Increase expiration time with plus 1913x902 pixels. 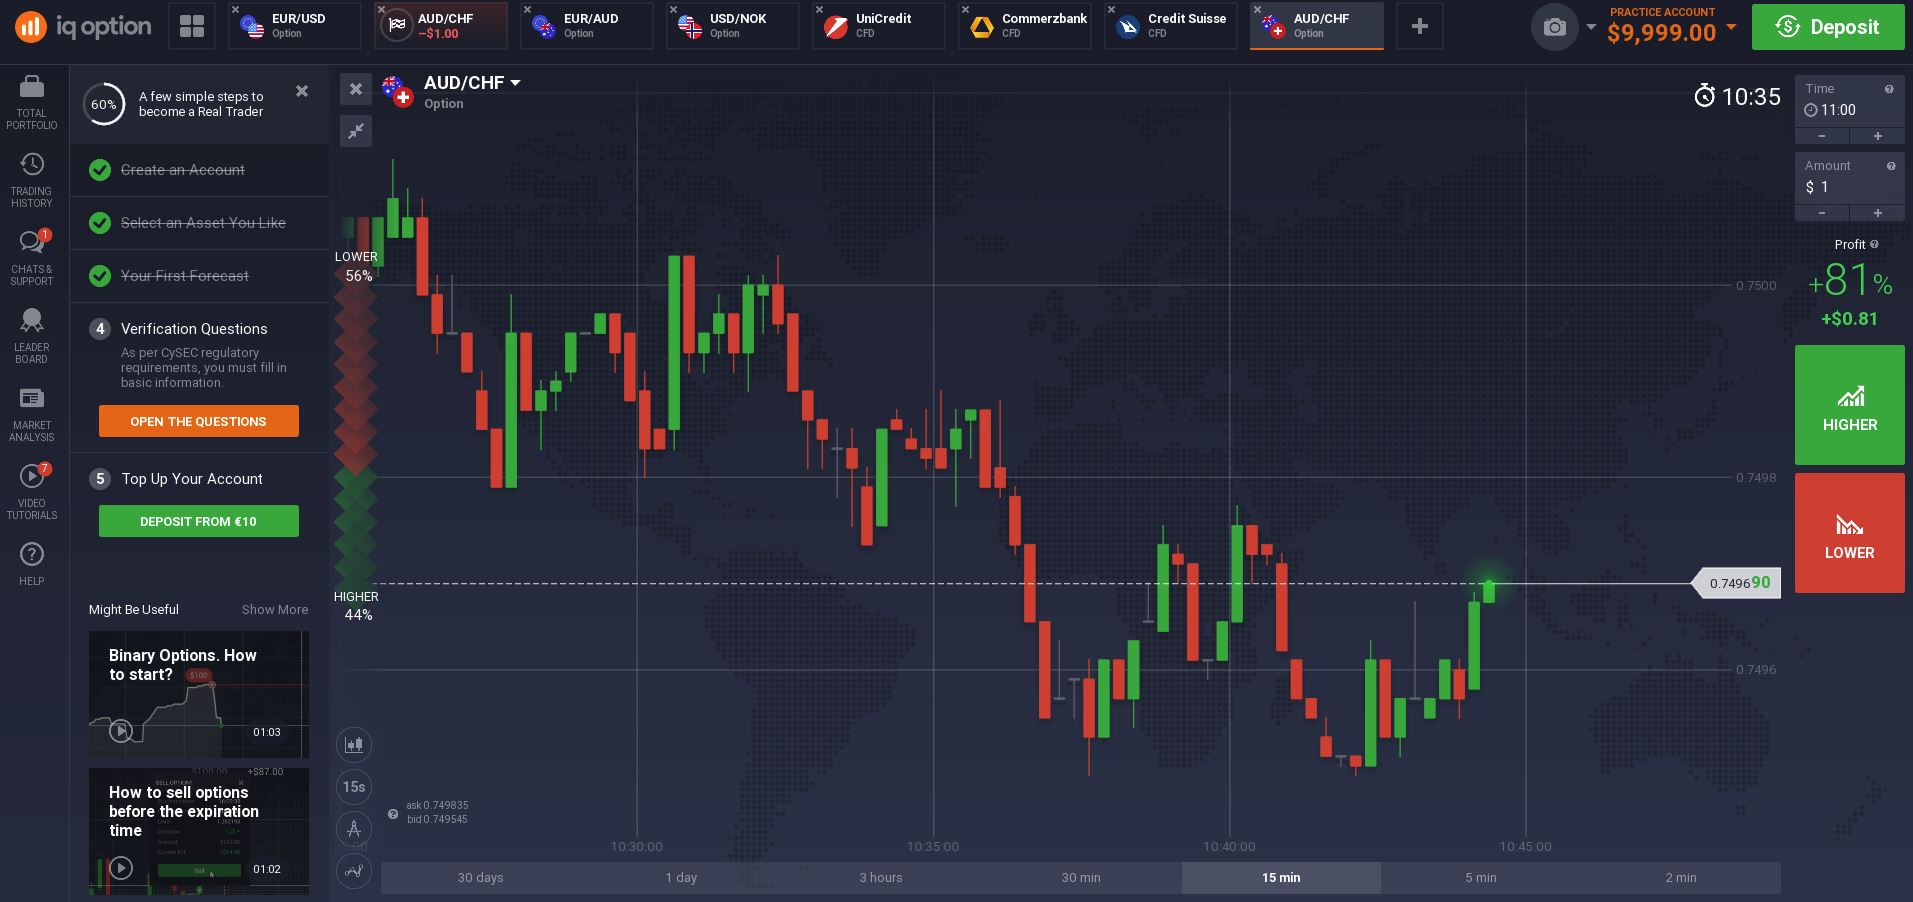pos(1878,136)
